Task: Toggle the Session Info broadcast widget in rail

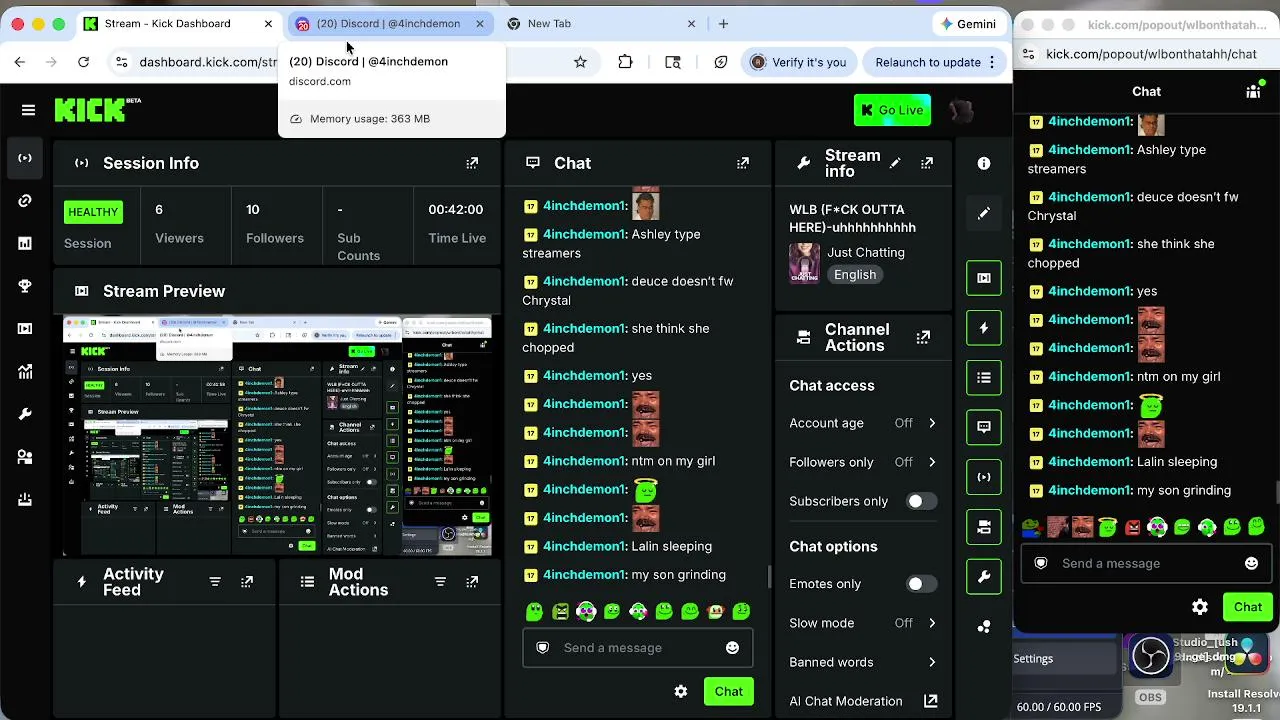Action: [x=984, y=477]
